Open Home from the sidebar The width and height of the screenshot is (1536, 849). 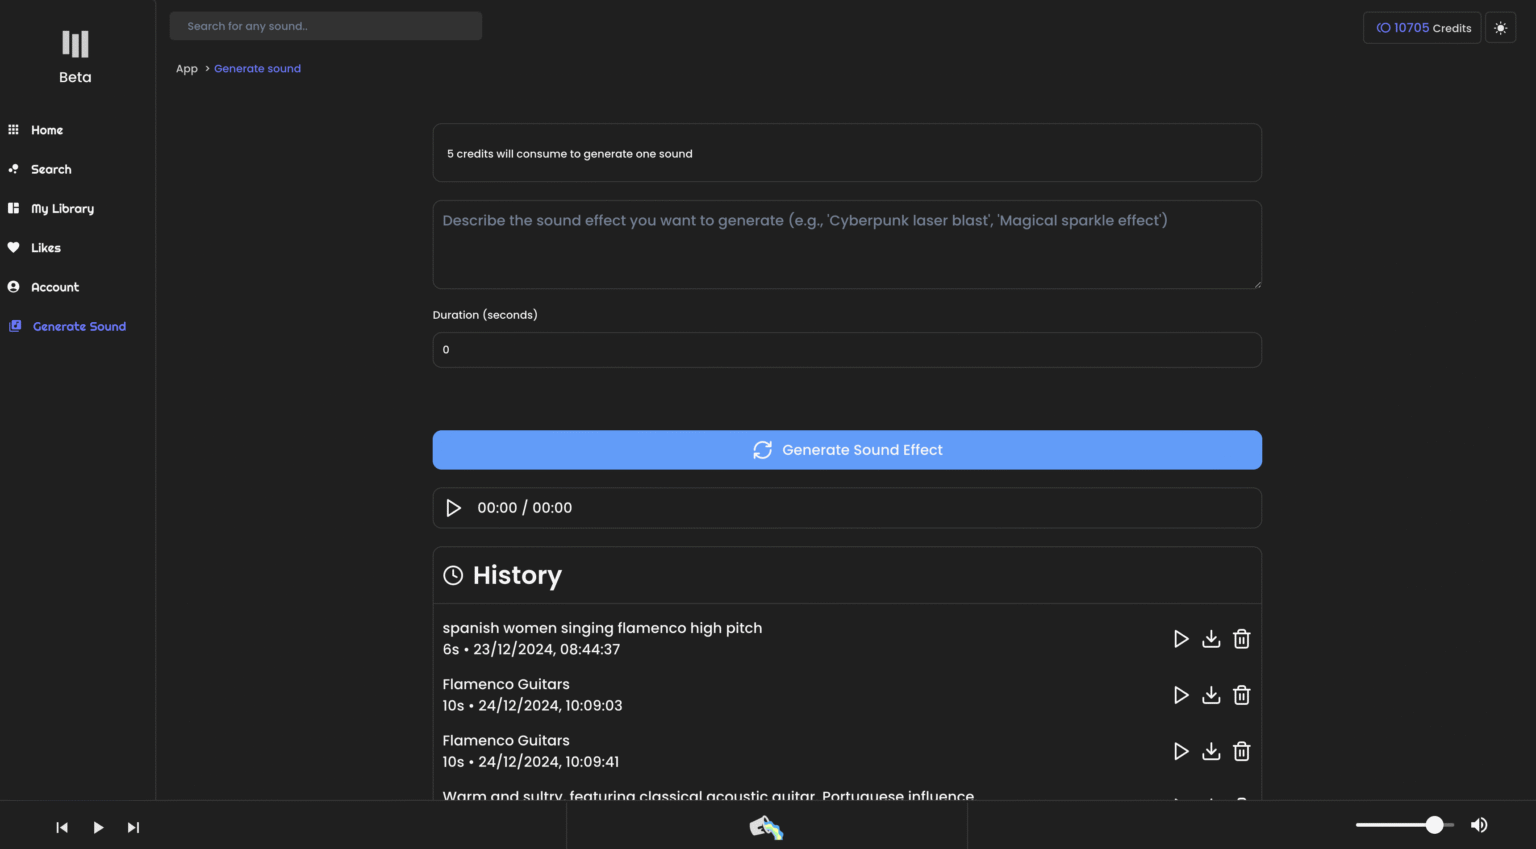click(46, 130)
